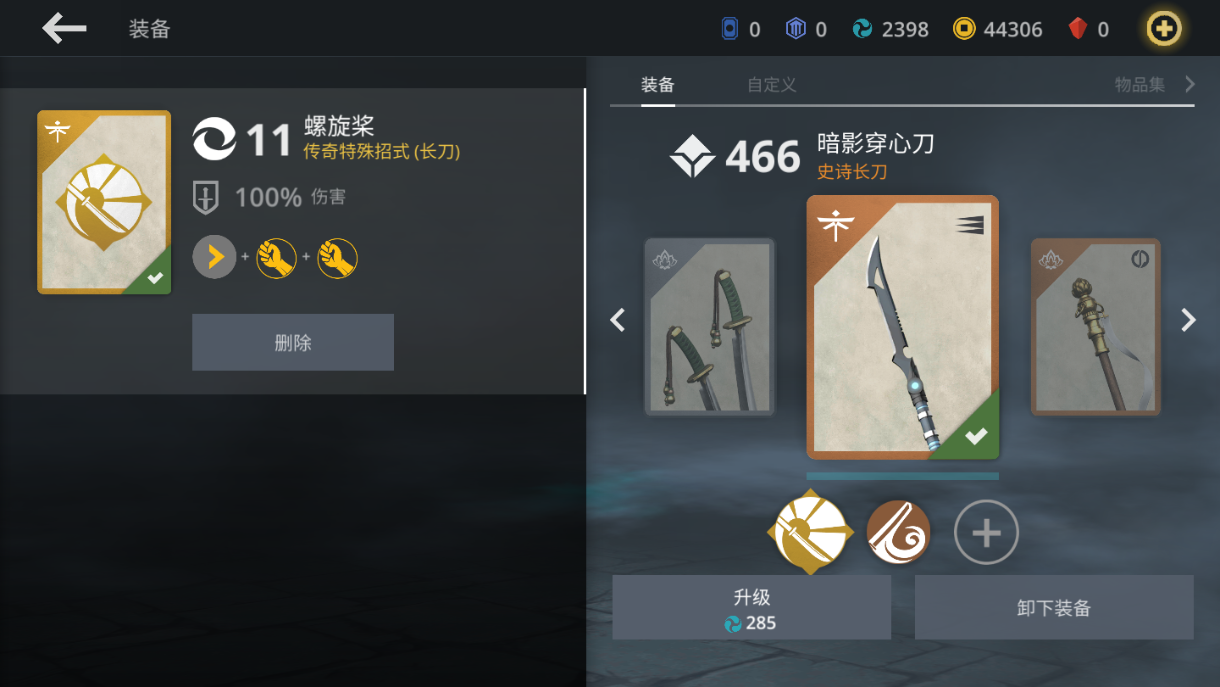Select the brown swirl move slot icon

tap(898, 532)
